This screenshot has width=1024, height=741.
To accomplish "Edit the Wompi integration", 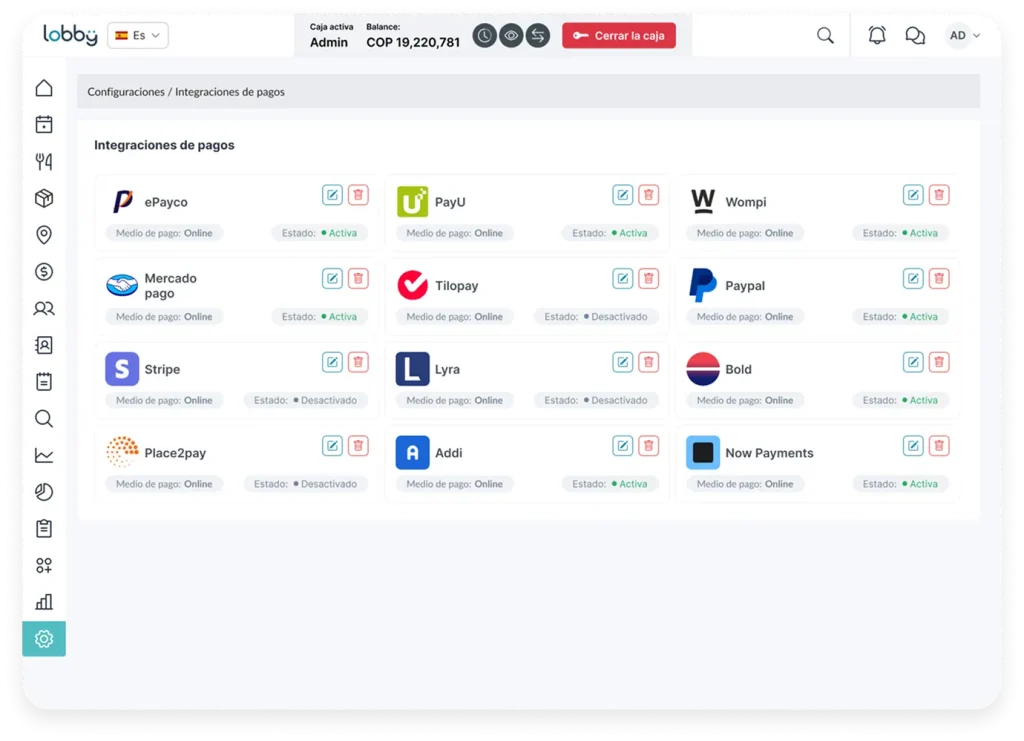I will (x=913, y=195).
